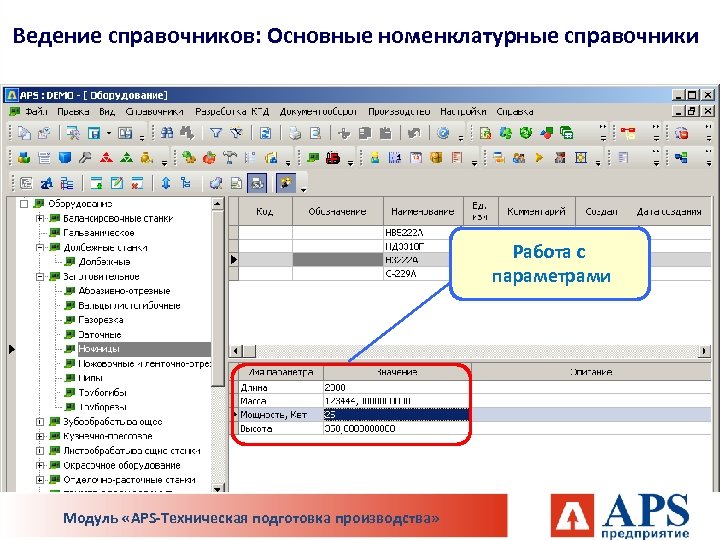The width and height of the screenshot is (720, 540).
Task: Open the Вид menu
Action: tap(107, 112)
